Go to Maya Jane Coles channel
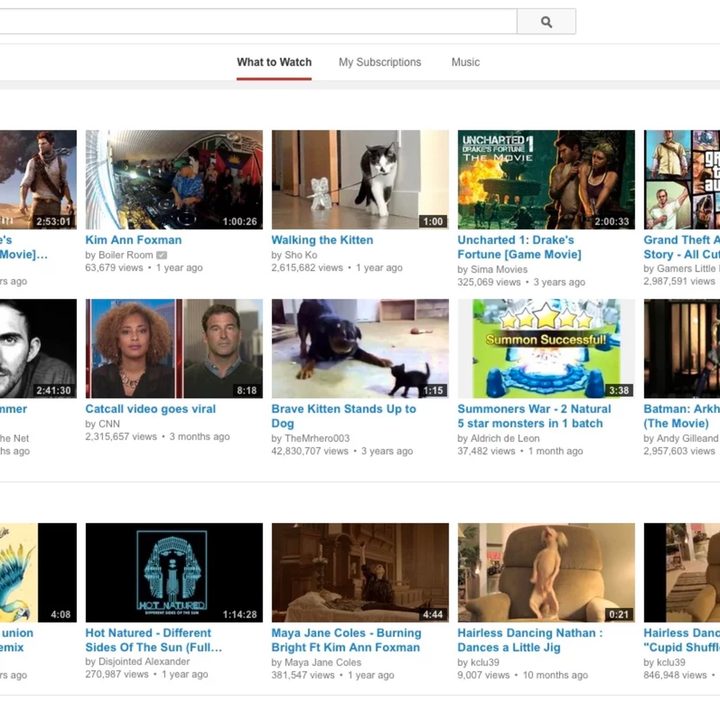Viewport: 720px width, 720px height. pos(323,663)
